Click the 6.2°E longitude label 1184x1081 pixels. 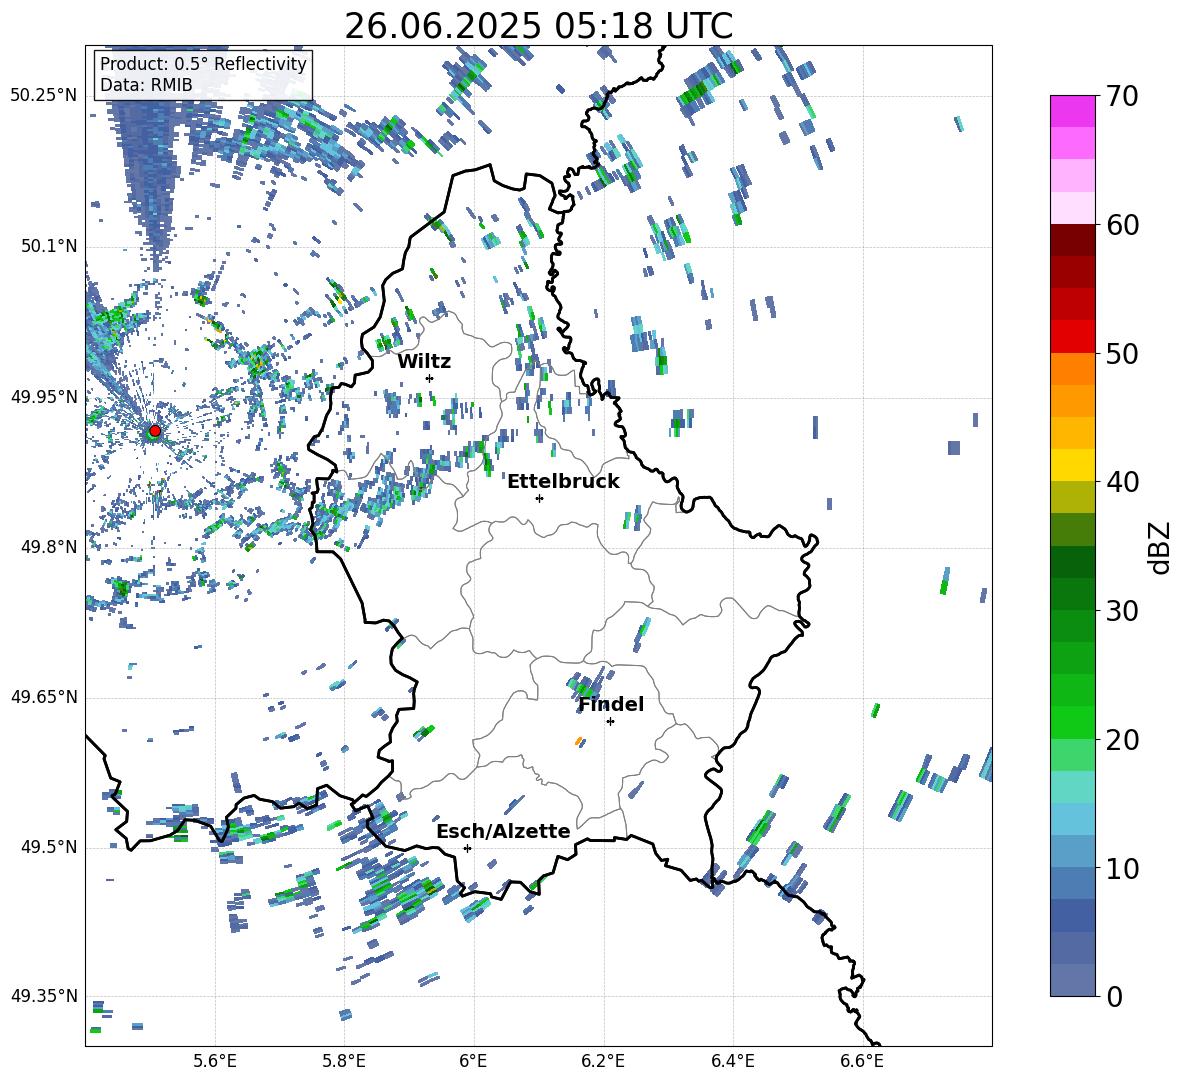pos(603,1061)
